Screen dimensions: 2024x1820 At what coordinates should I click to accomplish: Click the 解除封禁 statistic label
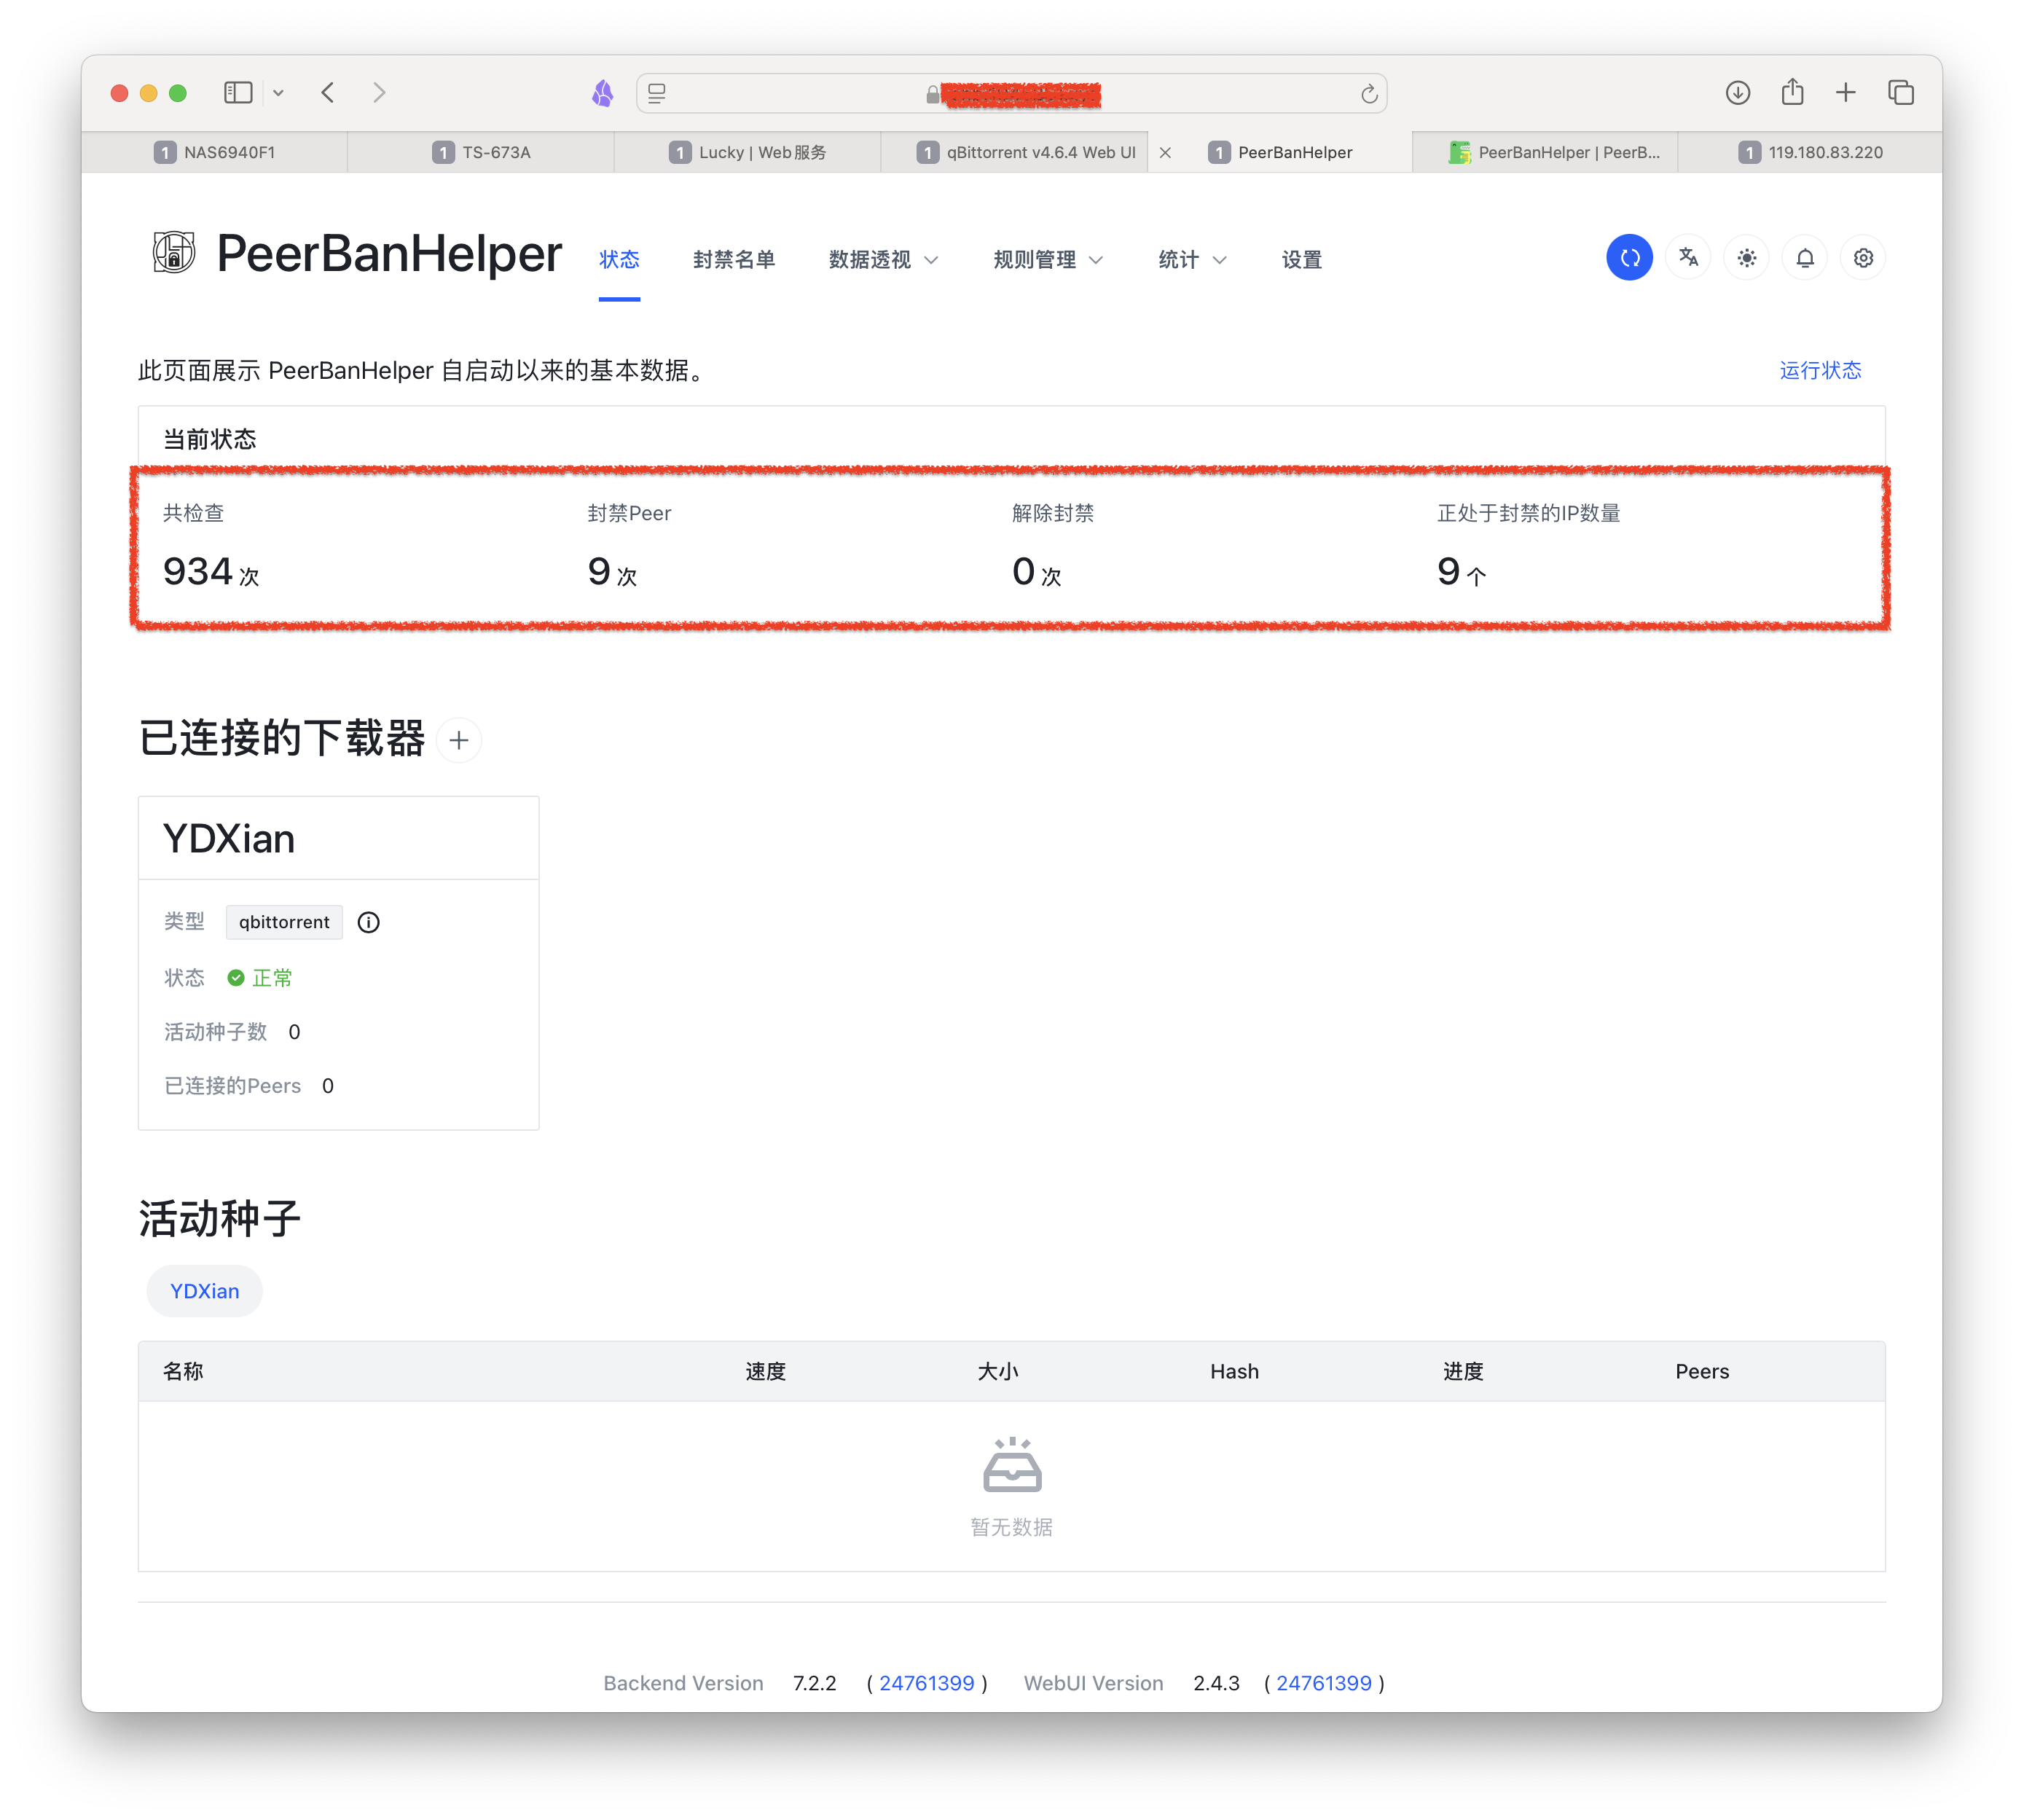click(x=1053, y=513)
